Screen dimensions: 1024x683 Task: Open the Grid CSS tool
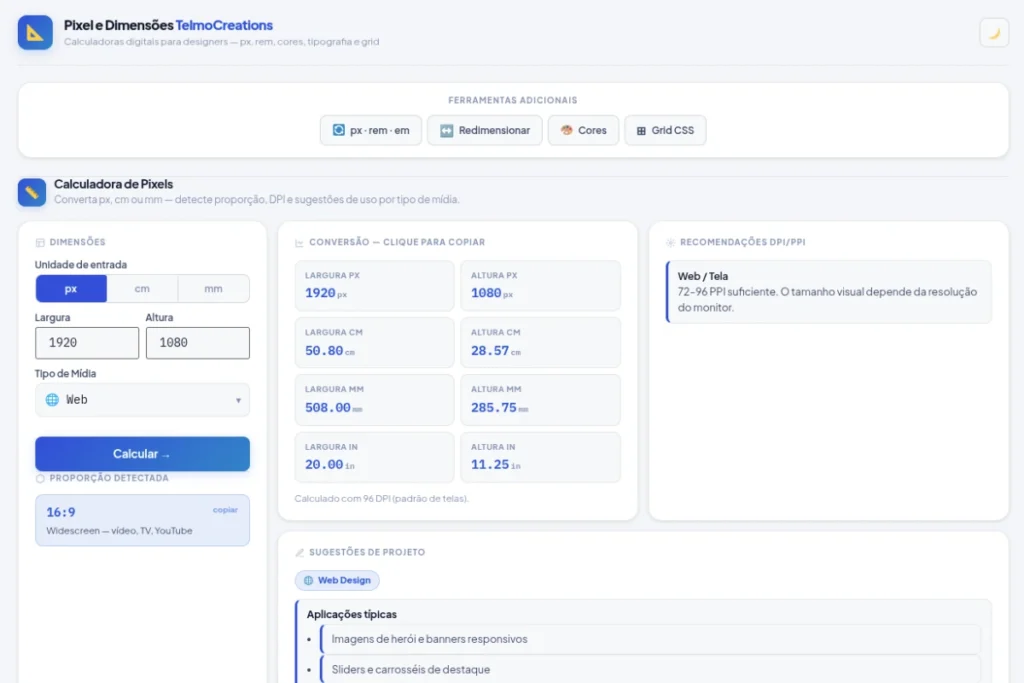pyautogui.click(x=665, y=130)
